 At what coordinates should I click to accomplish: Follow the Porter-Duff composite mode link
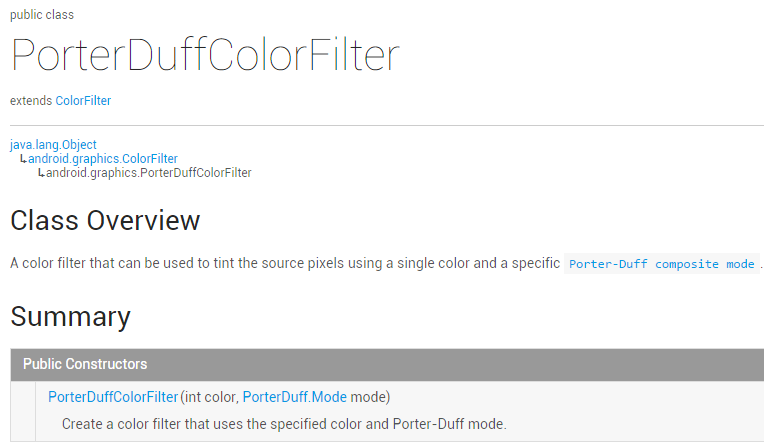[661, 264]
